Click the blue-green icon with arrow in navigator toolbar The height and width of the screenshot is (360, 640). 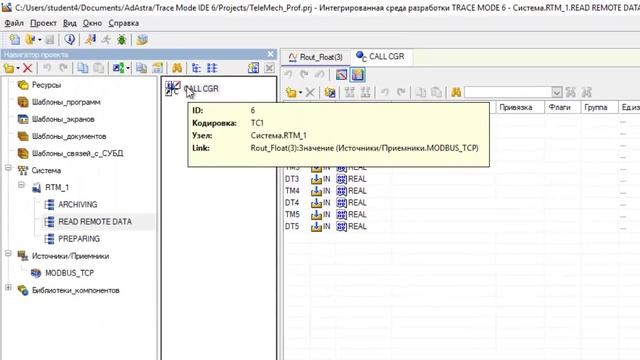[118, 68]
